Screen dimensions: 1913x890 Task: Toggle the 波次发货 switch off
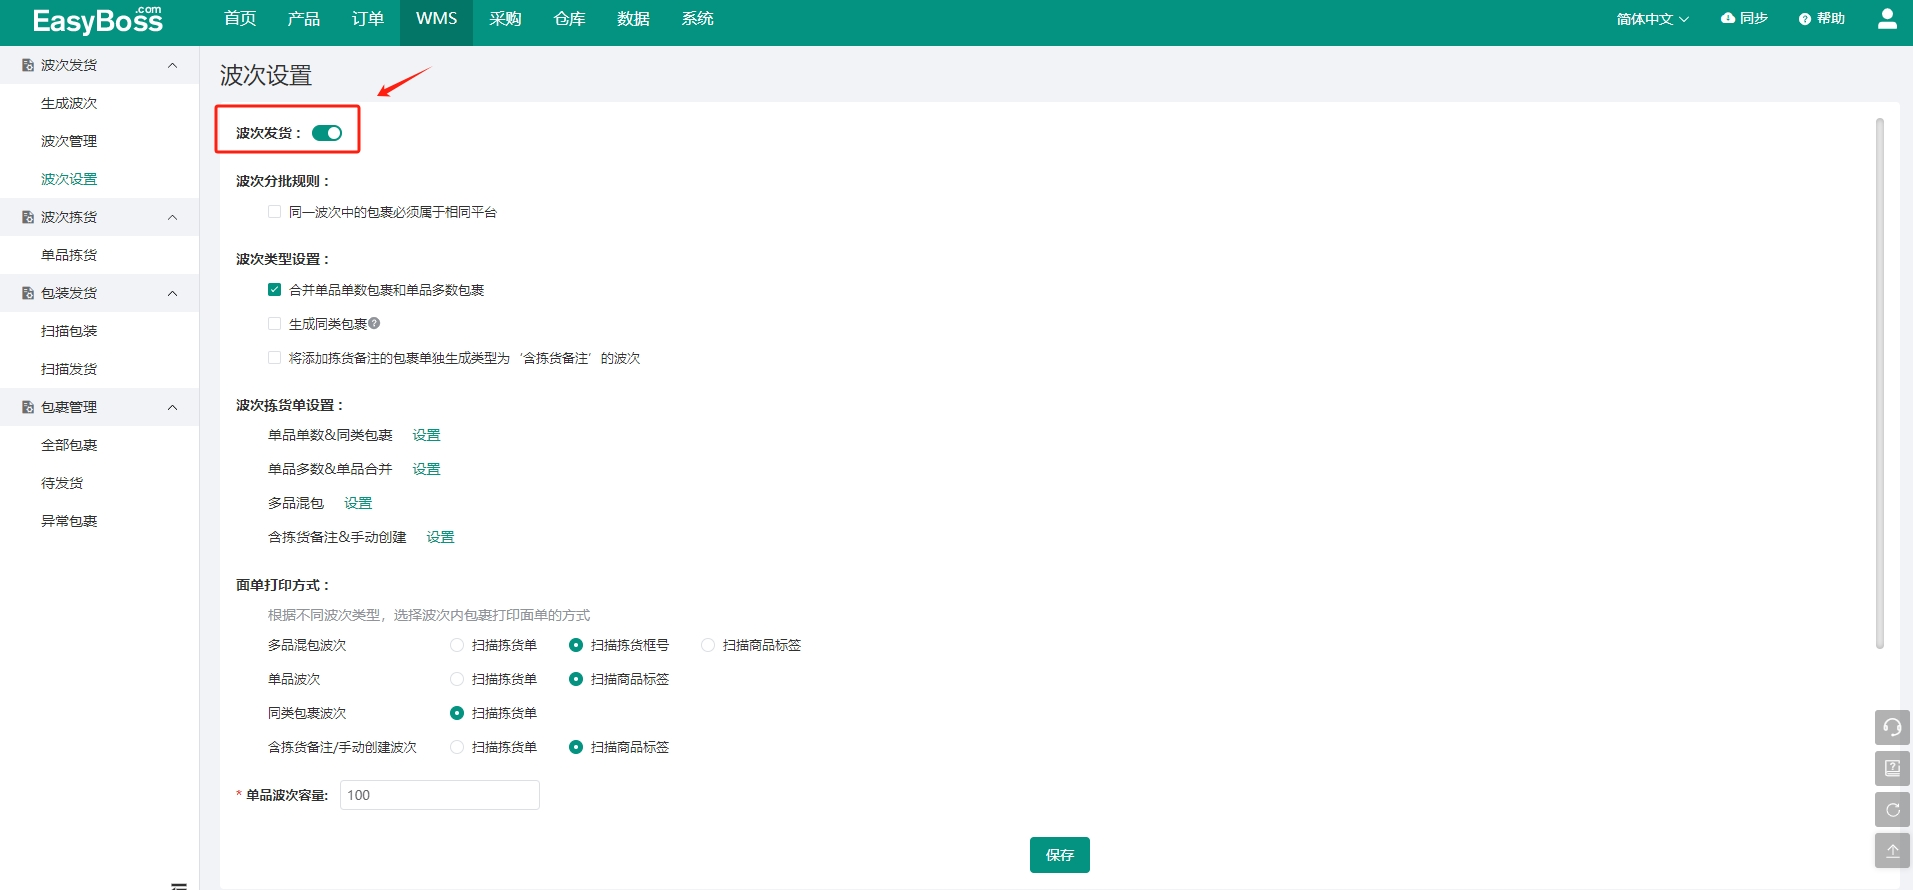[327, 133]
